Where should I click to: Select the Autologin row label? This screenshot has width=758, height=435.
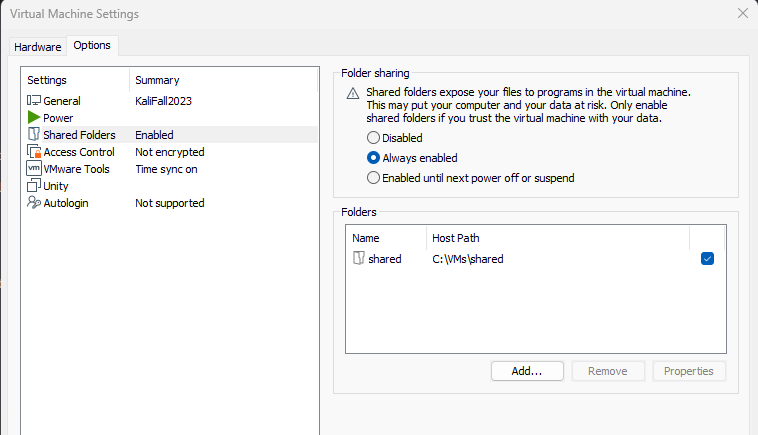point(66,203)
